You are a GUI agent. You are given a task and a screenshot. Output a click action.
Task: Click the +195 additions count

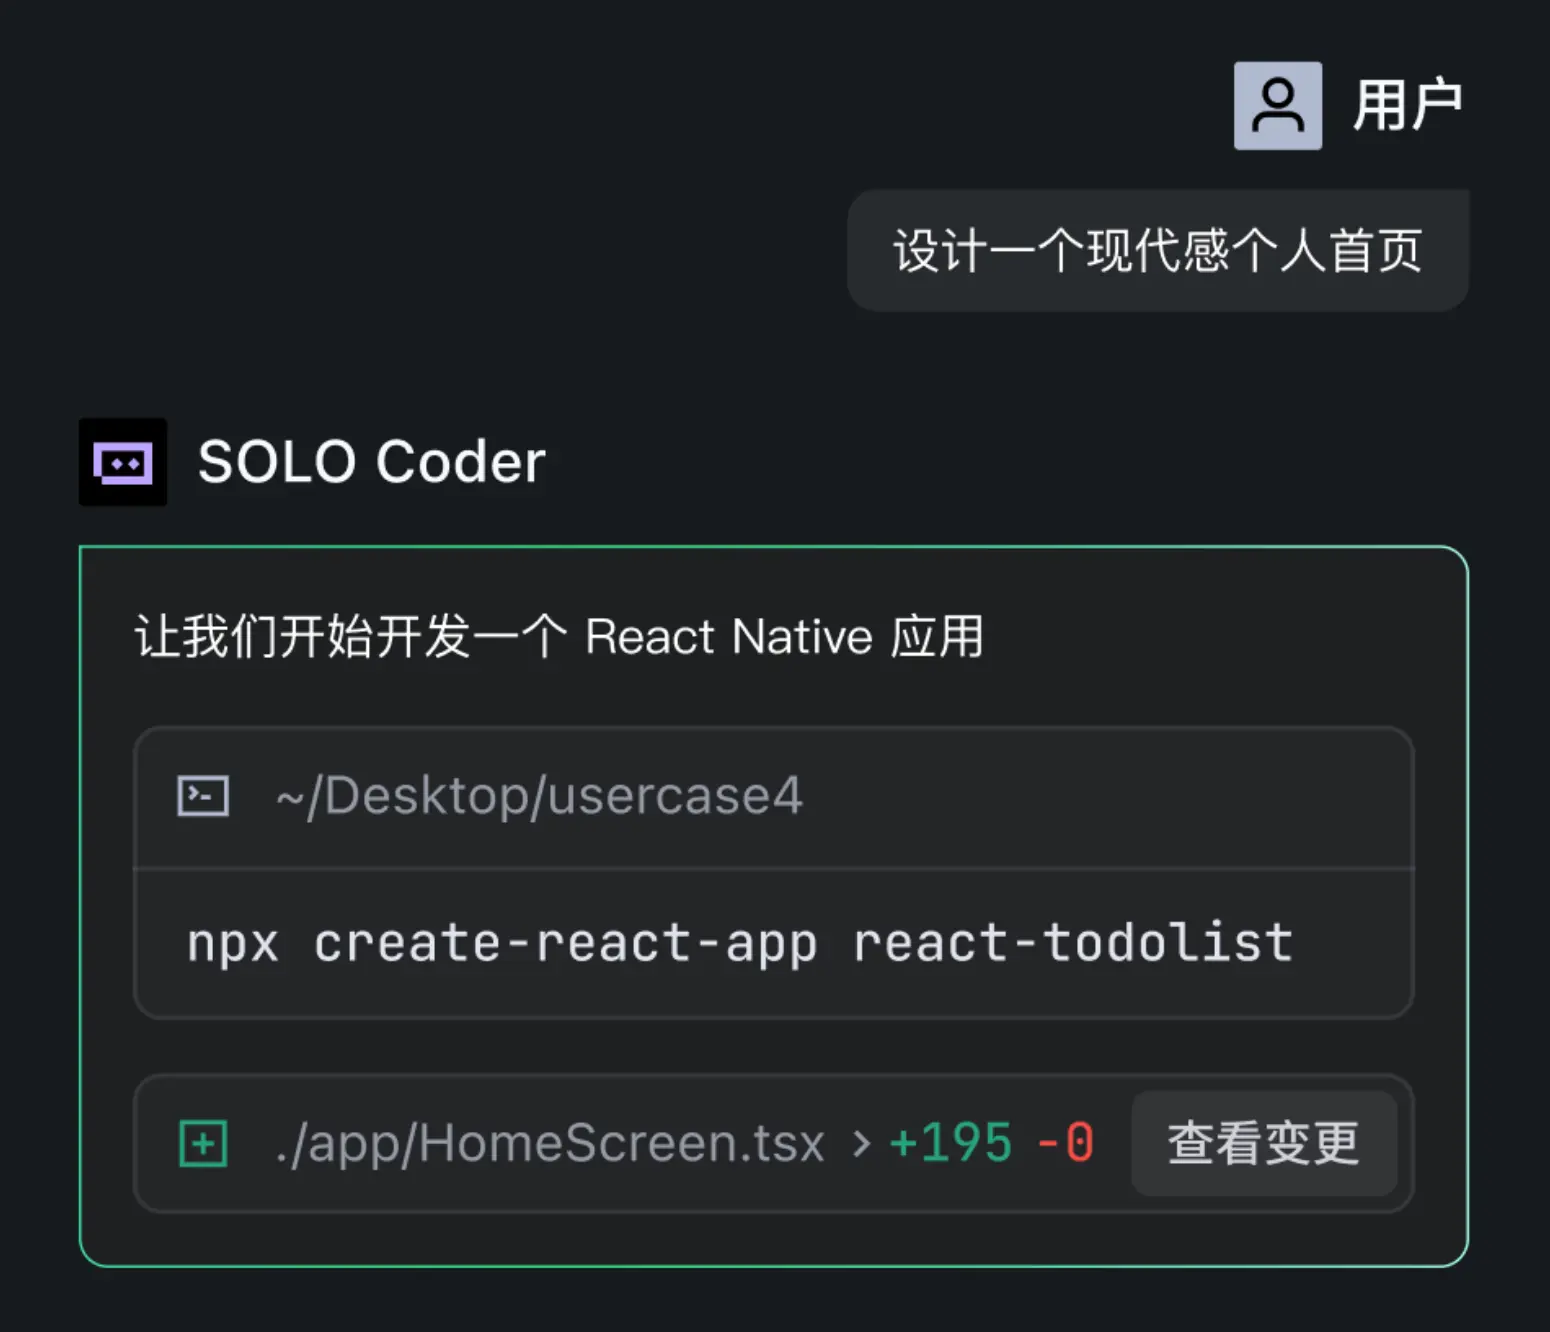pos(951,1143)
